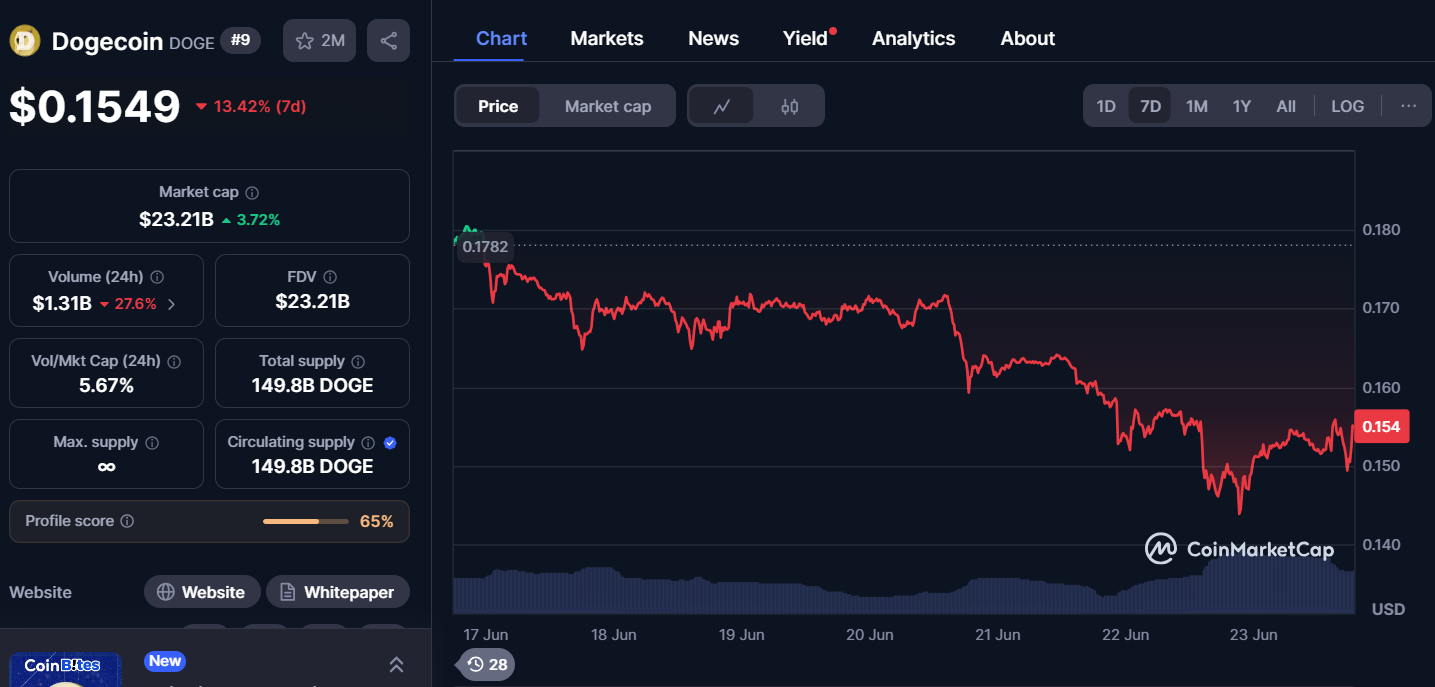Select the 1M time range
The image size is (1435, 687).
click(1197, 106)
